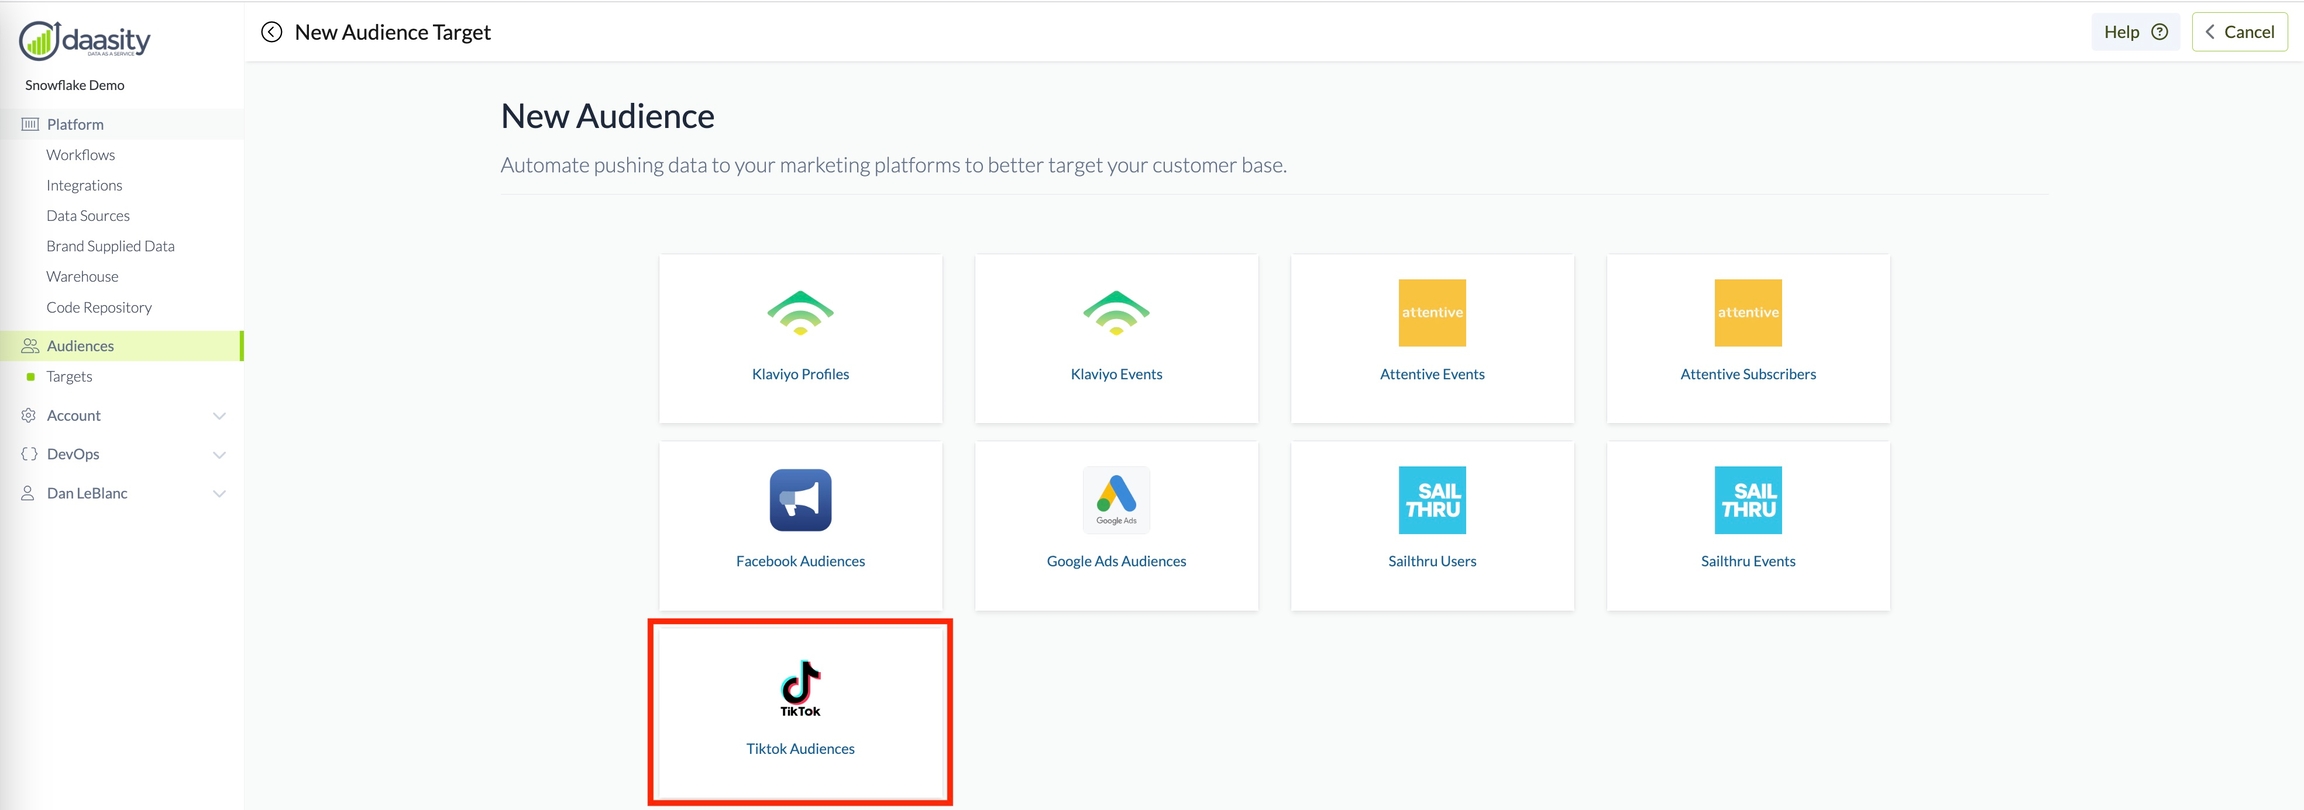Open the Help button

(2134, 32)
